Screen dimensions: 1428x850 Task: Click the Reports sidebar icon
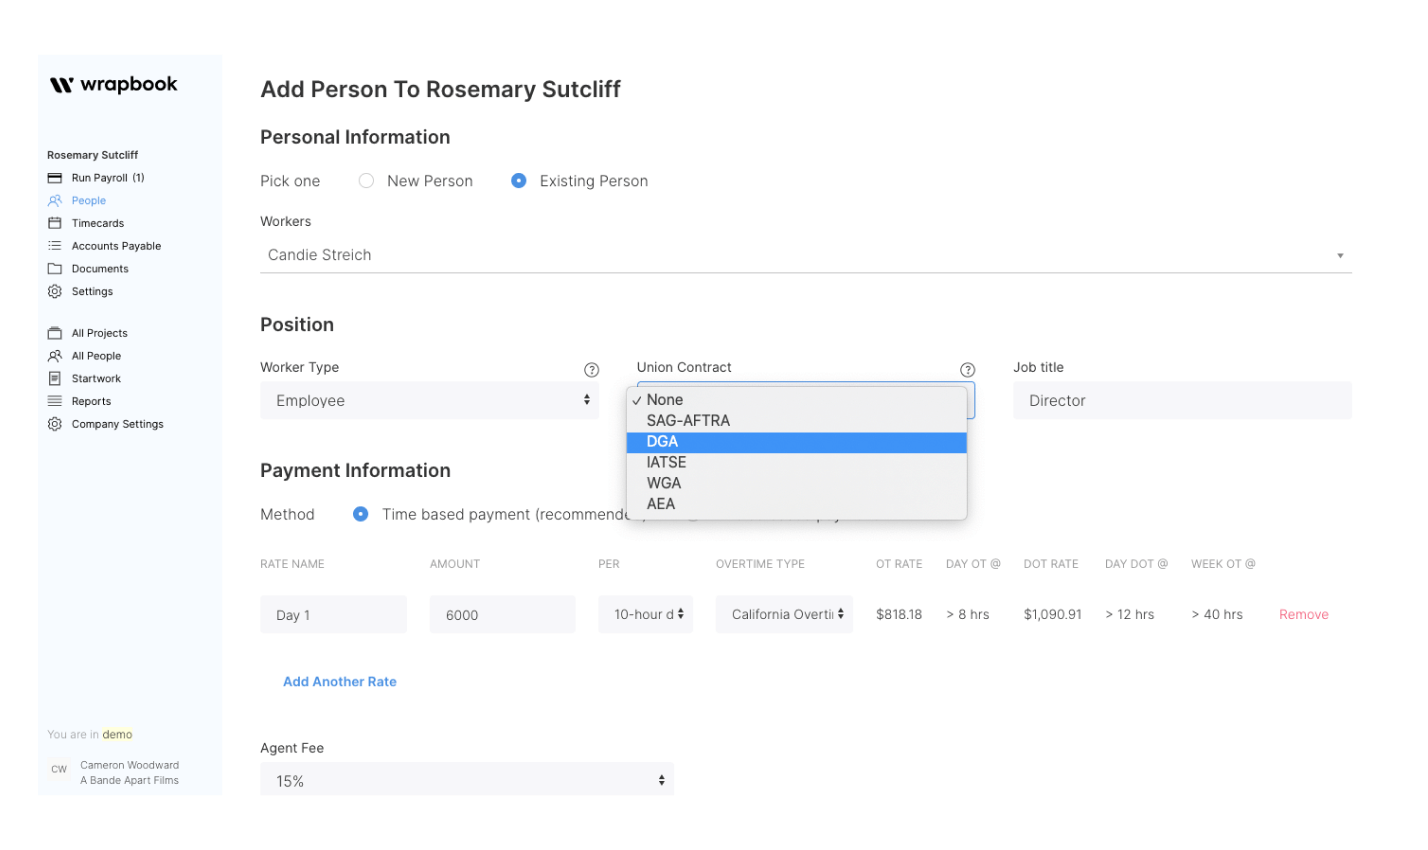pos(55,401)
